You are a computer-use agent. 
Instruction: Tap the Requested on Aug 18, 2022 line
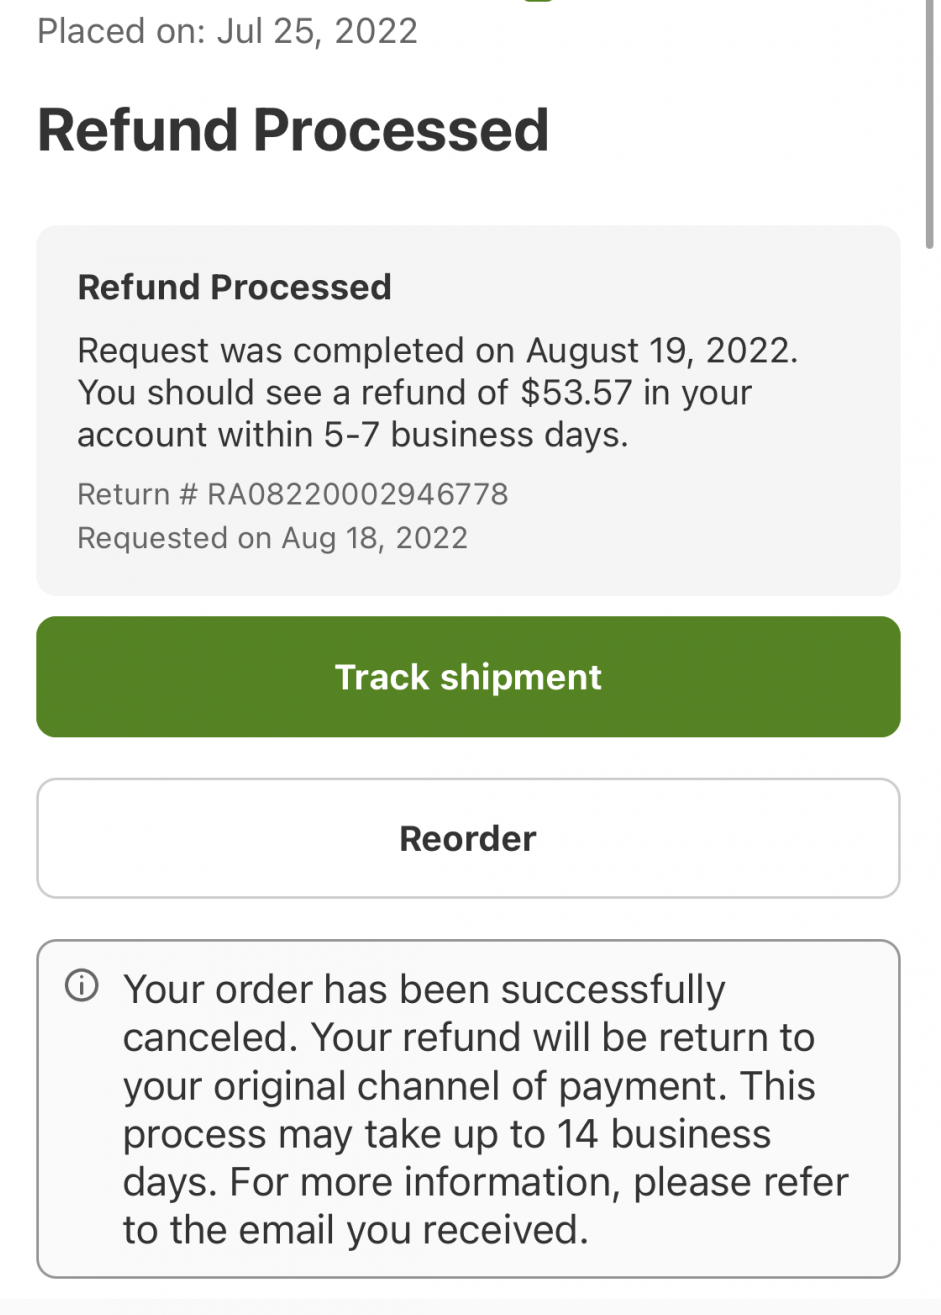pos(272,538)
